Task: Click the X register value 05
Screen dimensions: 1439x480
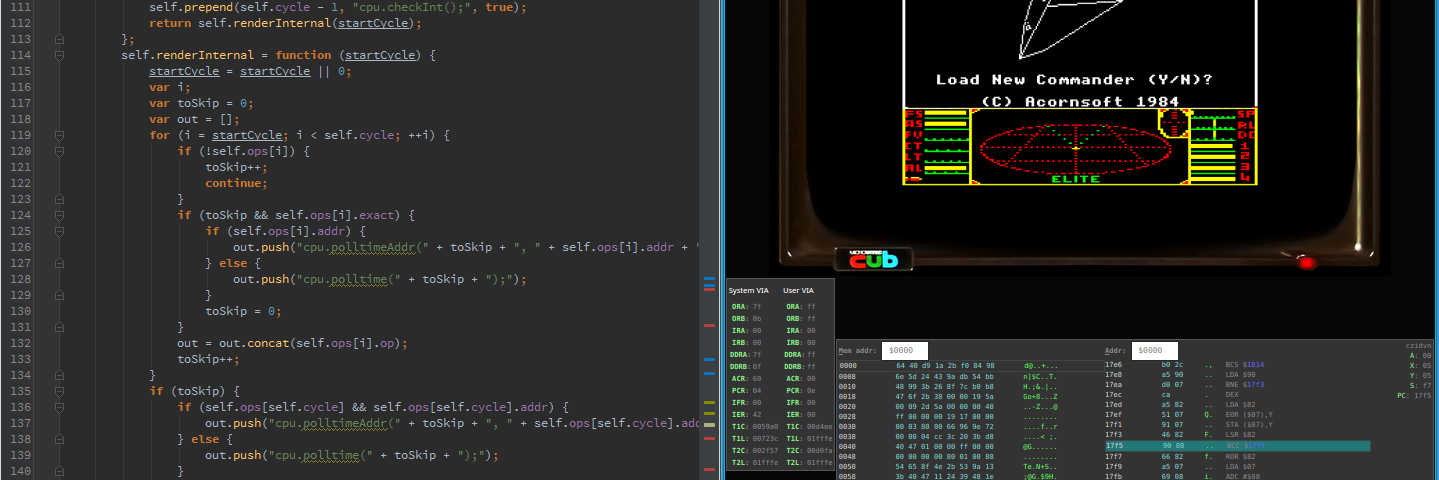Action: (x=1427, y=365)
